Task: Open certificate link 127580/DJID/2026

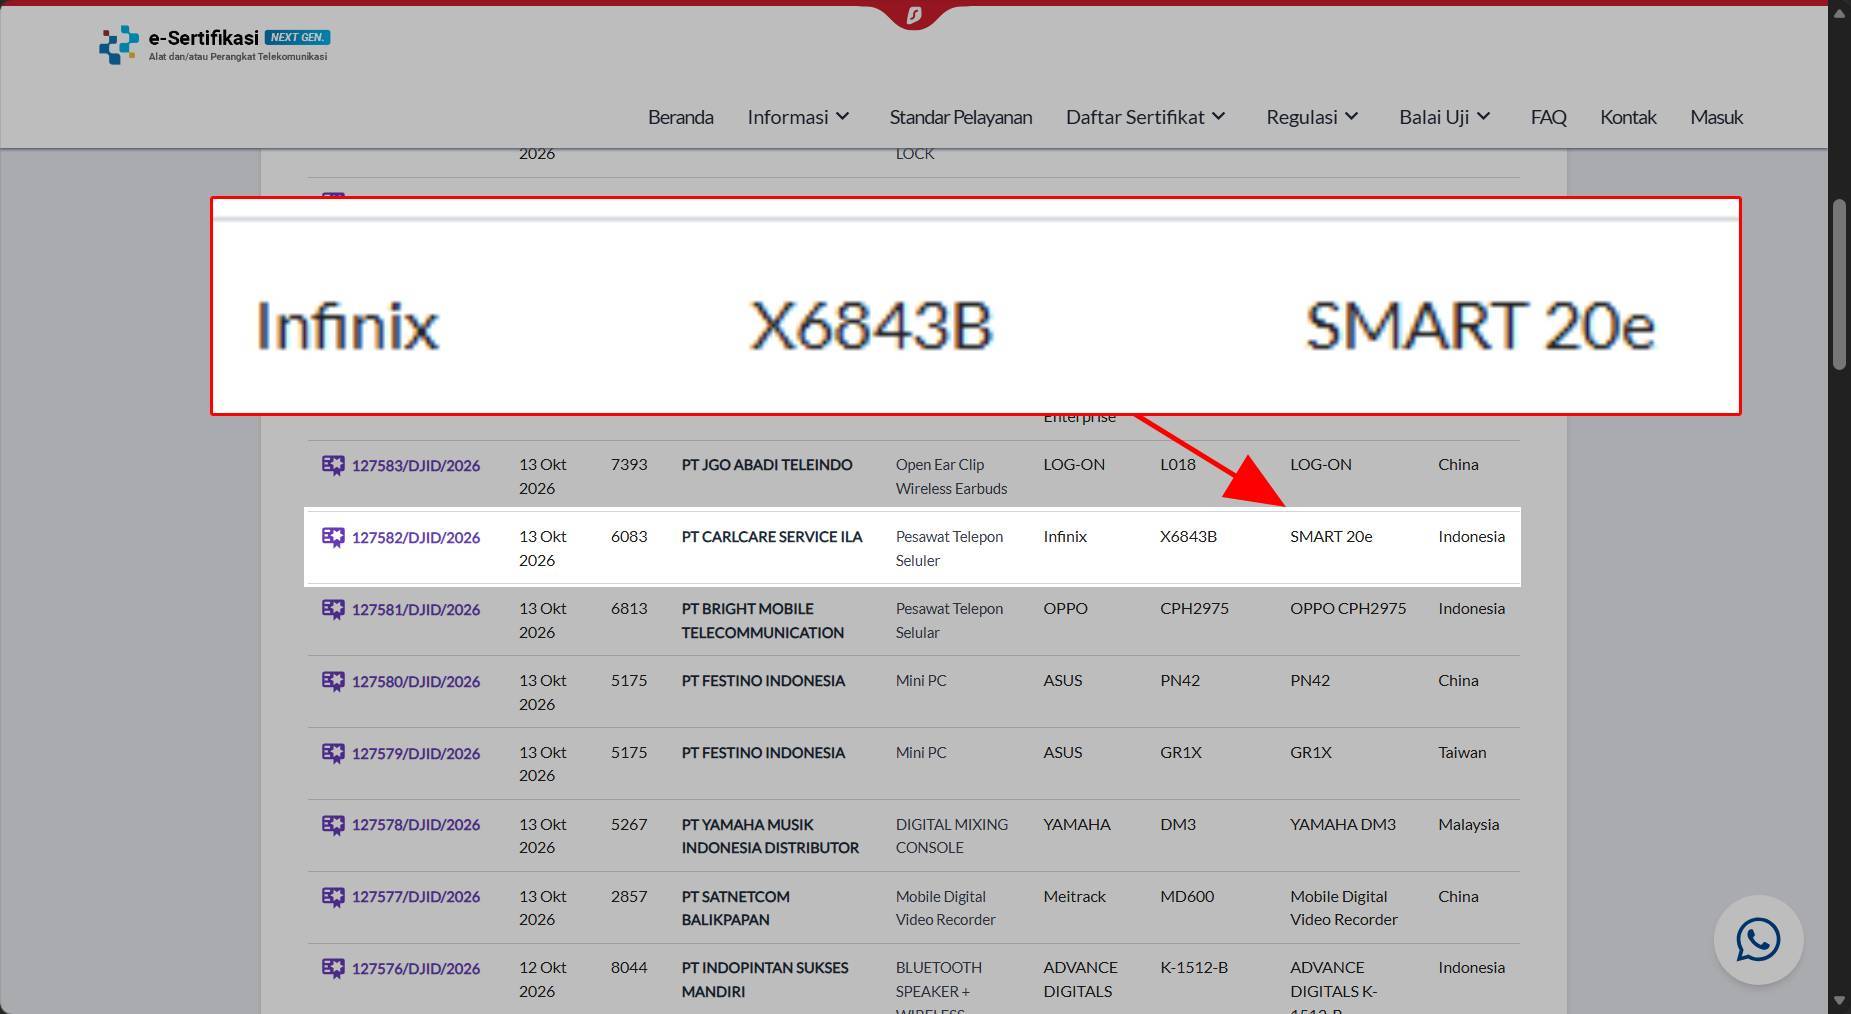Action: [x=416, y=681]
